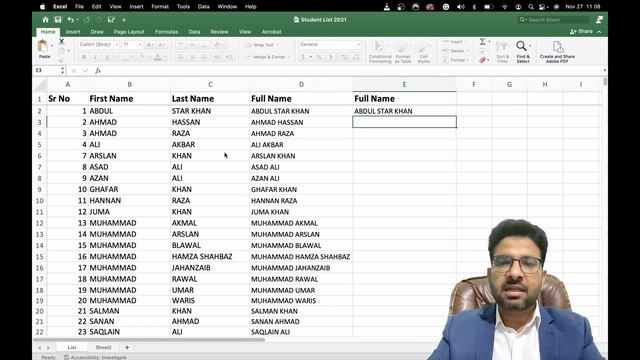
Task: Click the font color icon with red underline
Action: click(x=158, y=57)
